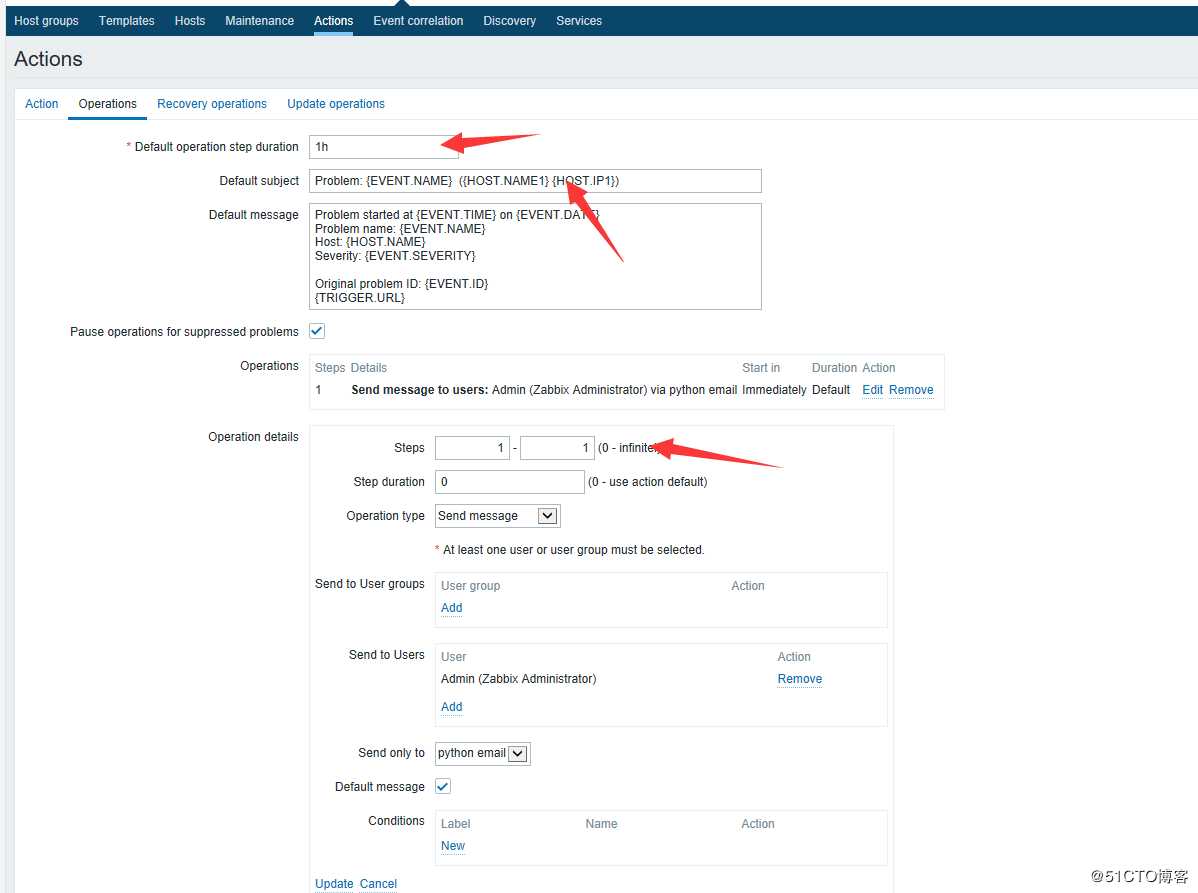The height and width of the screenshot is (893, 1198).
Task: Click into the Default subject field
Action: click(535, 181)
